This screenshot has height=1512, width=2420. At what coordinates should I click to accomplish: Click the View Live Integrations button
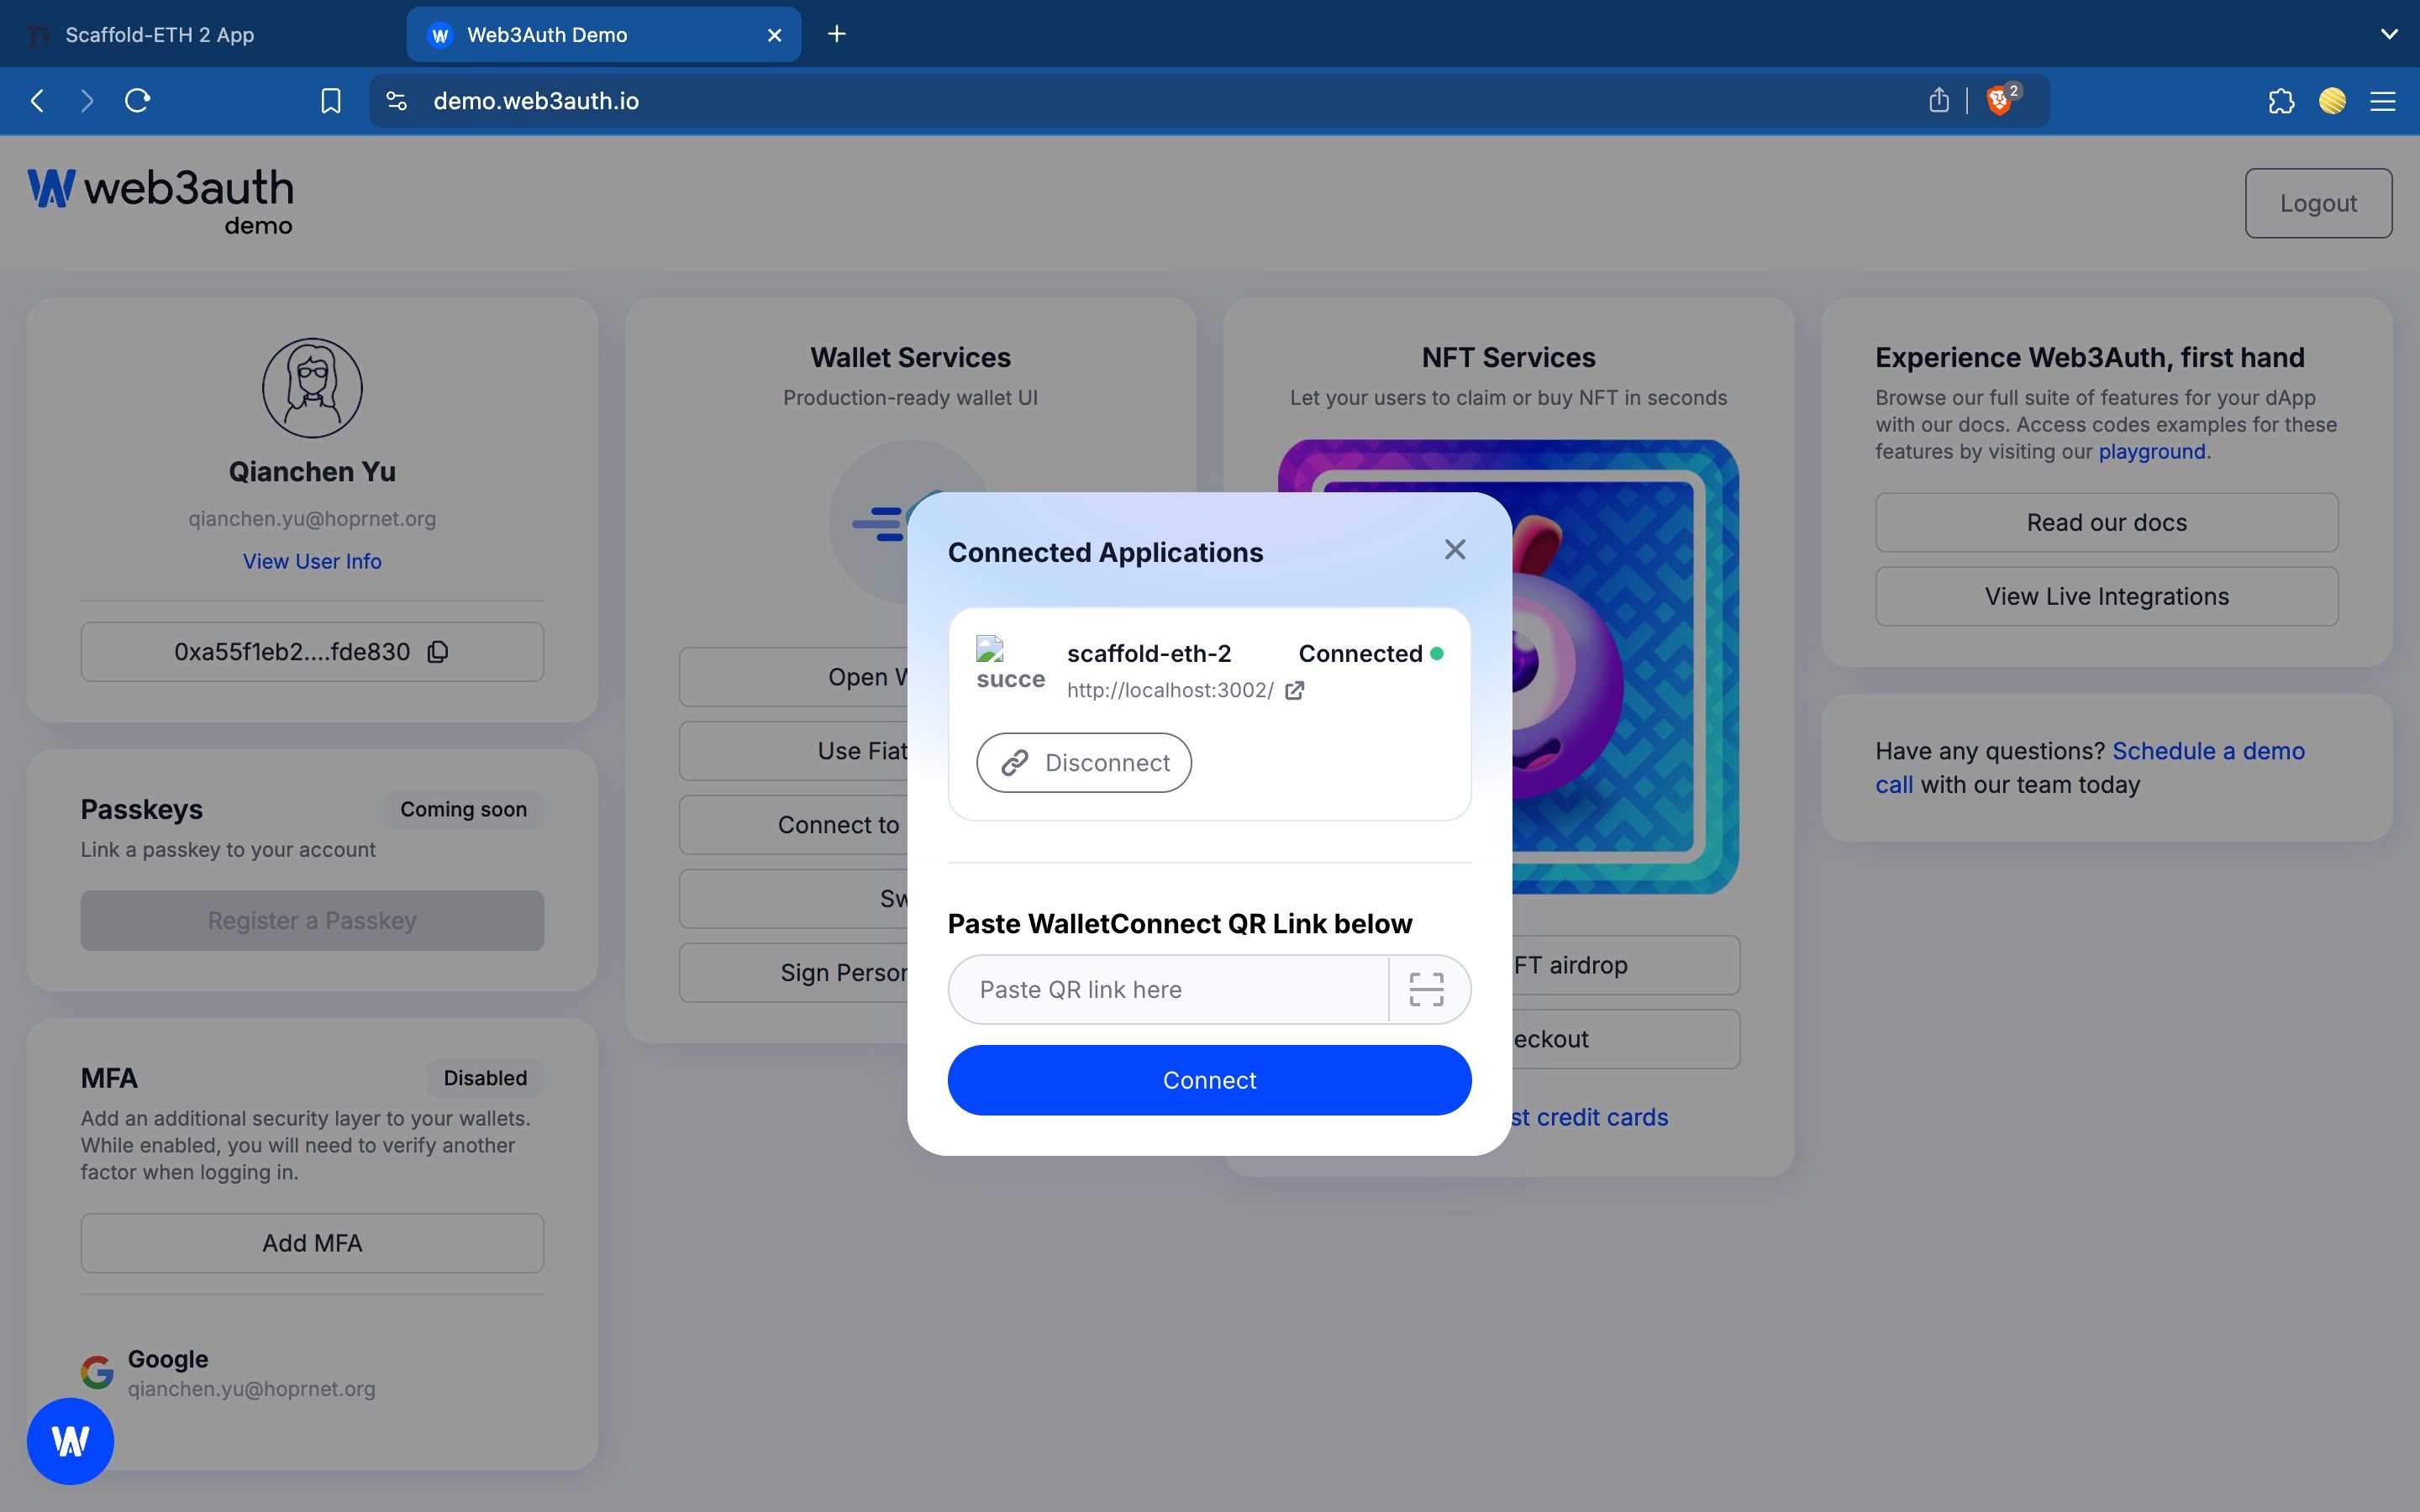(2107, 596)
